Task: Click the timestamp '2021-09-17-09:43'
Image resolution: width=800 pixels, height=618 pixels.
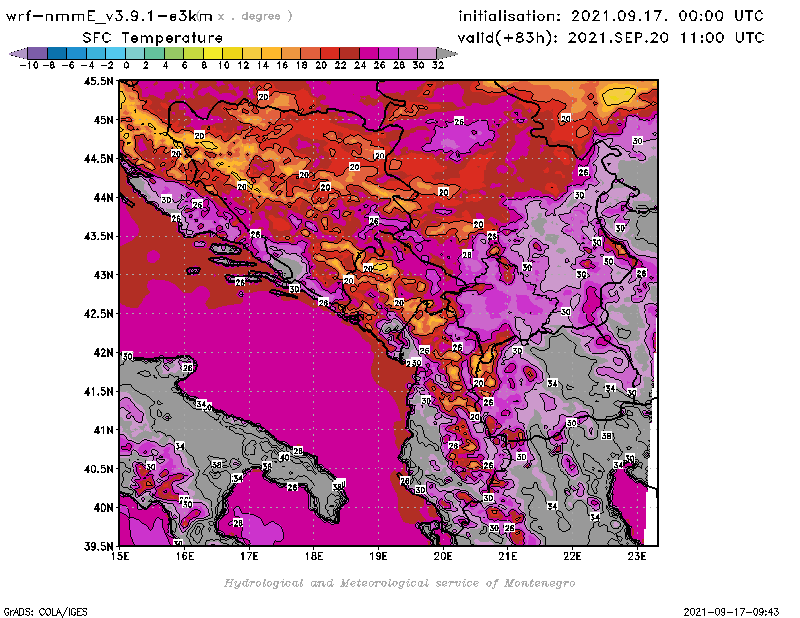Action: pyautogui.click(x=731, y=612)
